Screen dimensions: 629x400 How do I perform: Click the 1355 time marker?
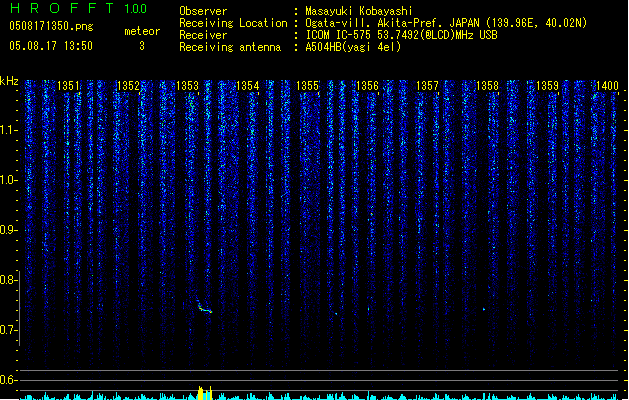307,86
